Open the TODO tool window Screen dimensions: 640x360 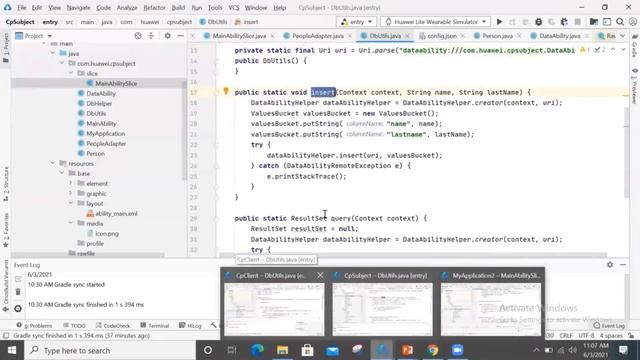pyautogui.click(x=74, y=326)
